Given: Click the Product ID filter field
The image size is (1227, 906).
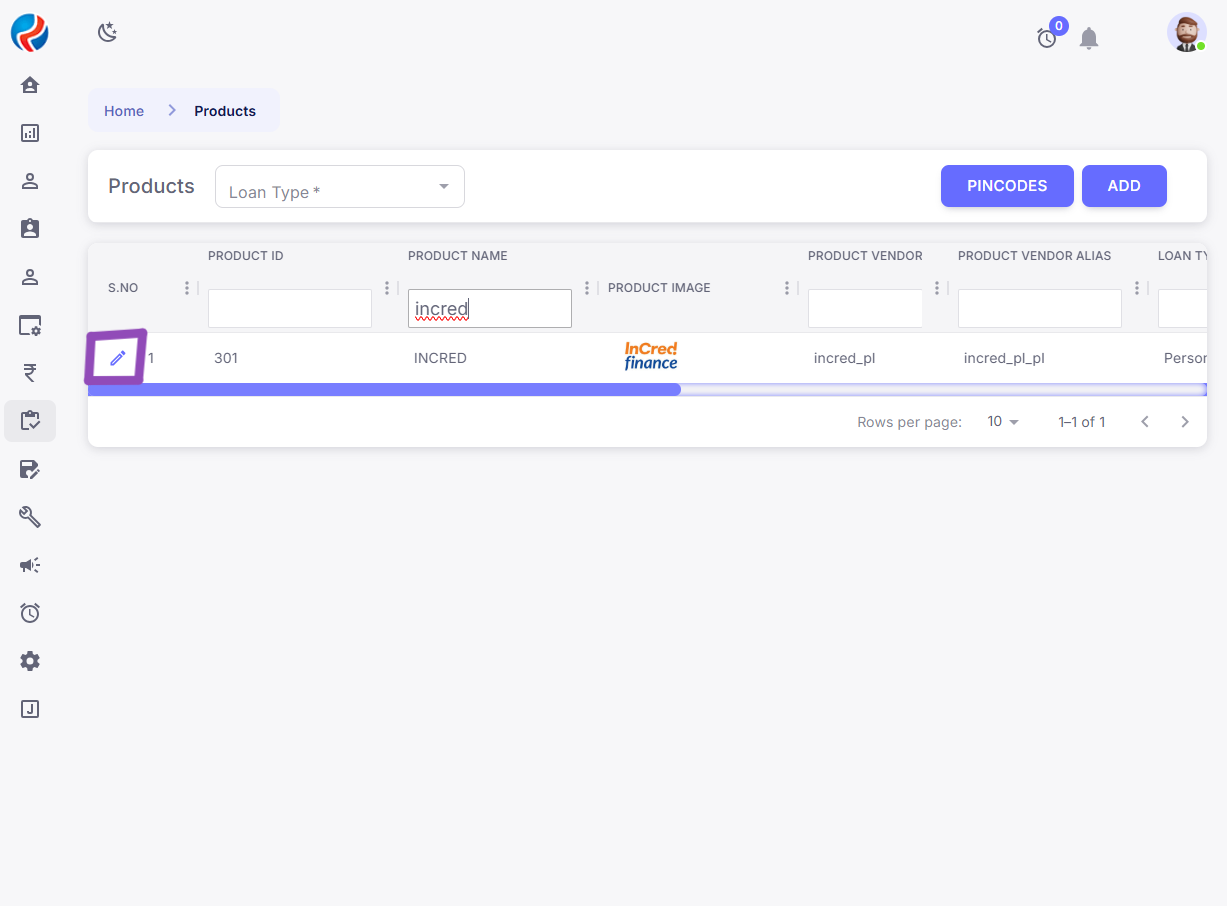Looking at the screenshot, I should pyautogui.click(x=290, y=309).
